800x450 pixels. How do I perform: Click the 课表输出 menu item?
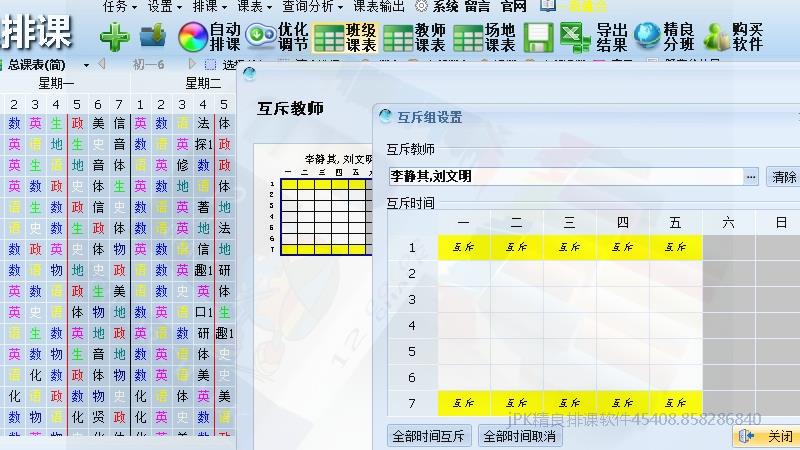[379, 6]
